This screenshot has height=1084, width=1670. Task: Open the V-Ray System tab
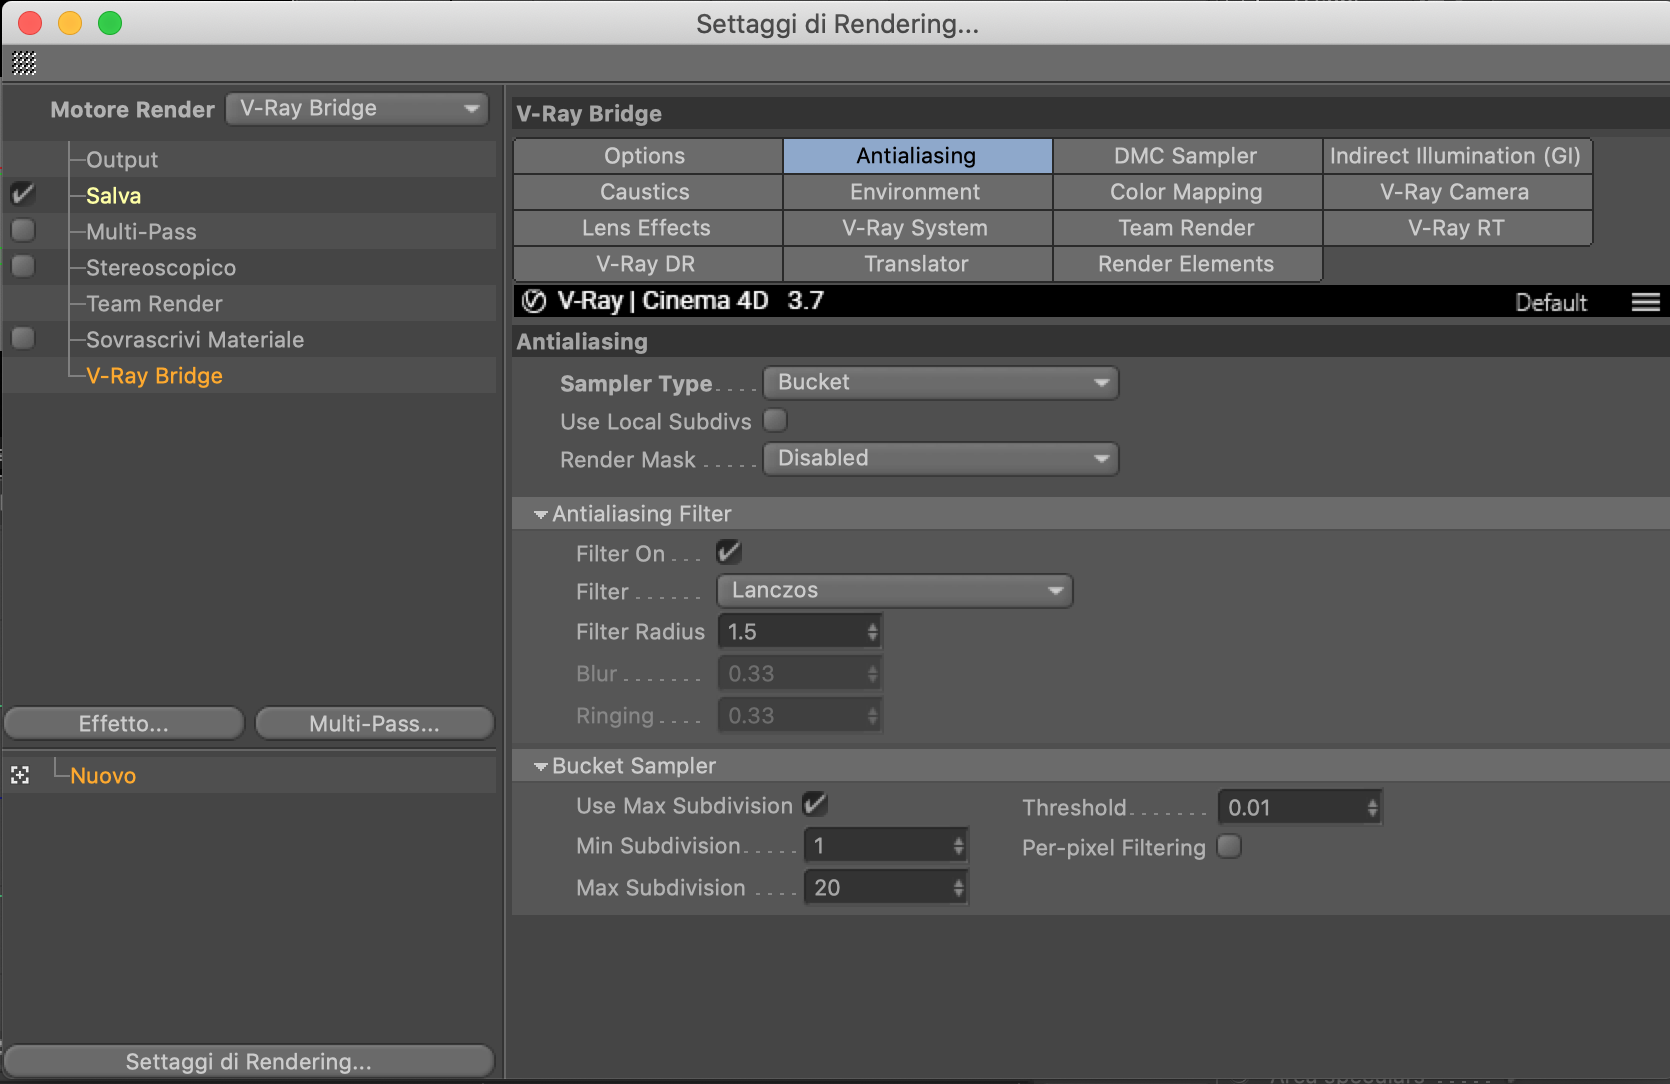coord(918,228)
